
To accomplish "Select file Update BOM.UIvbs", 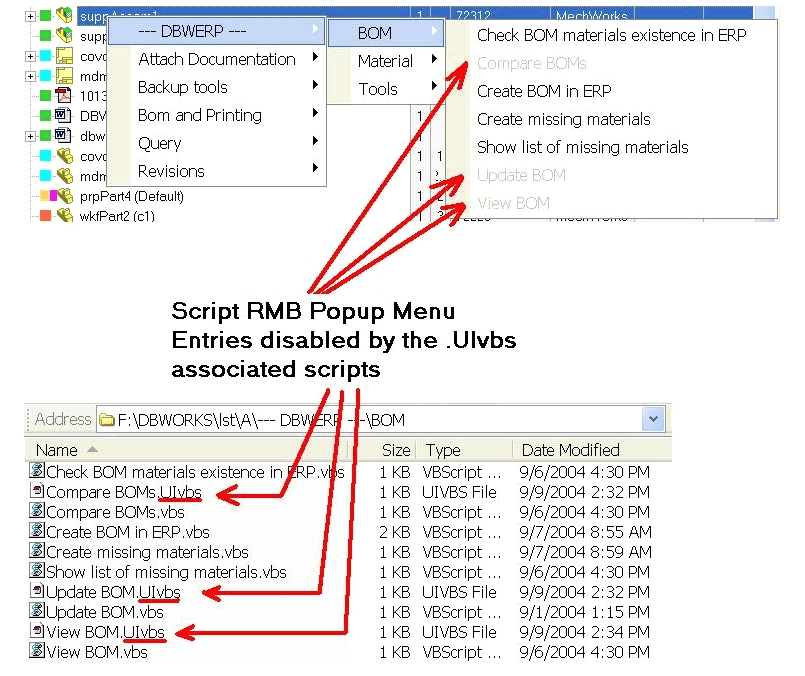I will (x=113, y=592).
